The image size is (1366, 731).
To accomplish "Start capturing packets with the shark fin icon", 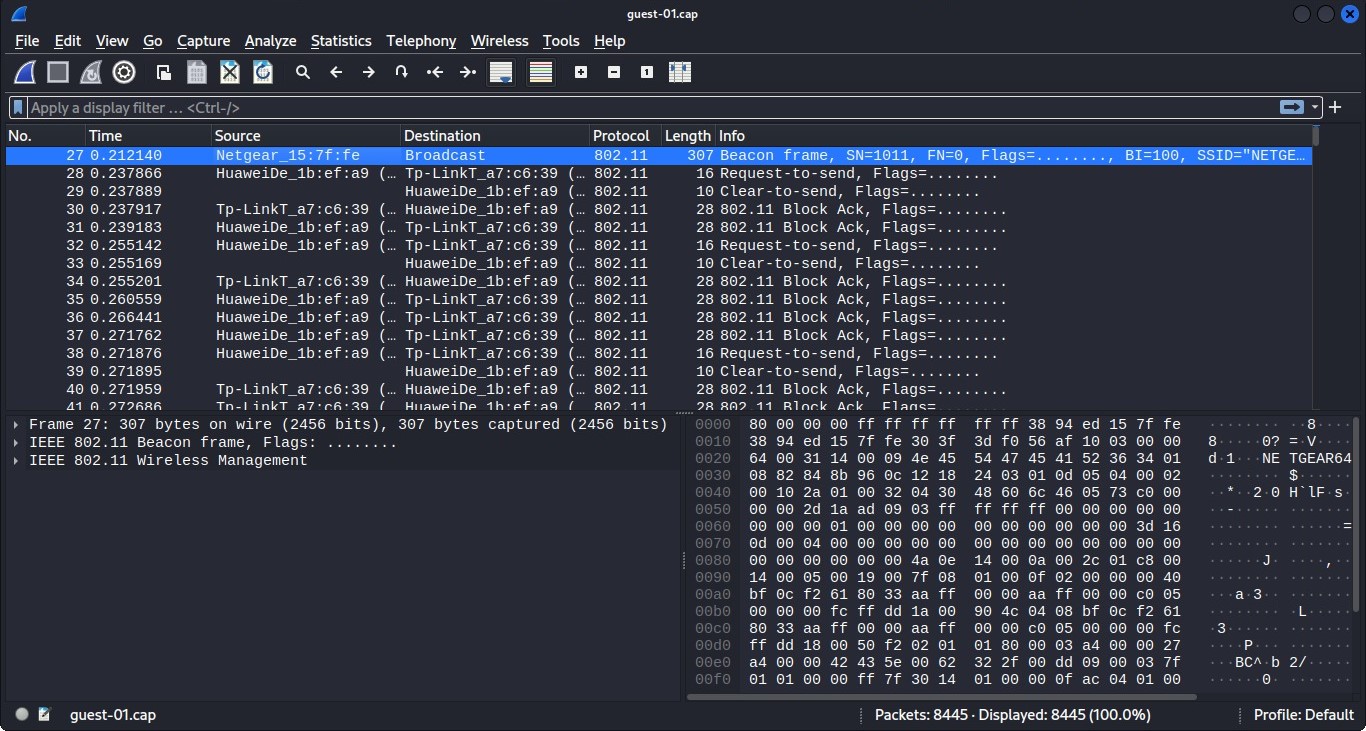I will 25,72.
